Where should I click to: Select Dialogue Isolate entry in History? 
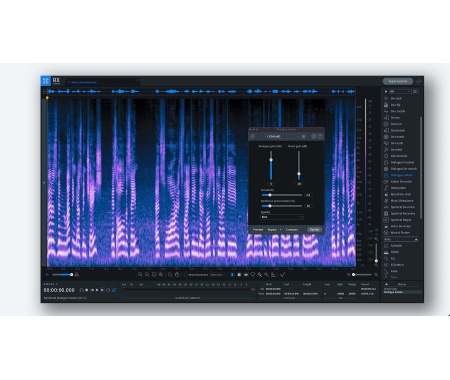[x=403, y=292]
